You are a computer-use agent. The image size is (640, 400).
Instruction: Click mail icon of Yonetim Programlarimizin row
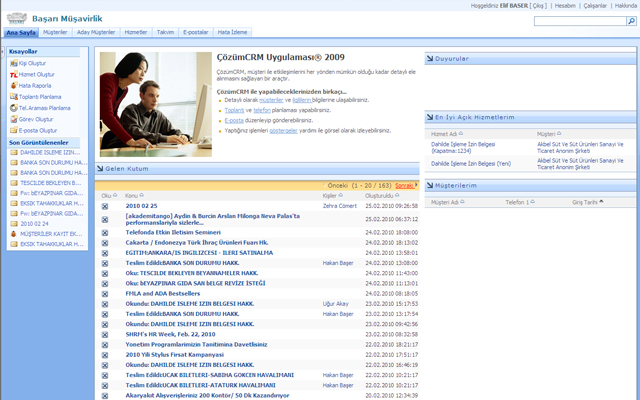pos(105,345)
